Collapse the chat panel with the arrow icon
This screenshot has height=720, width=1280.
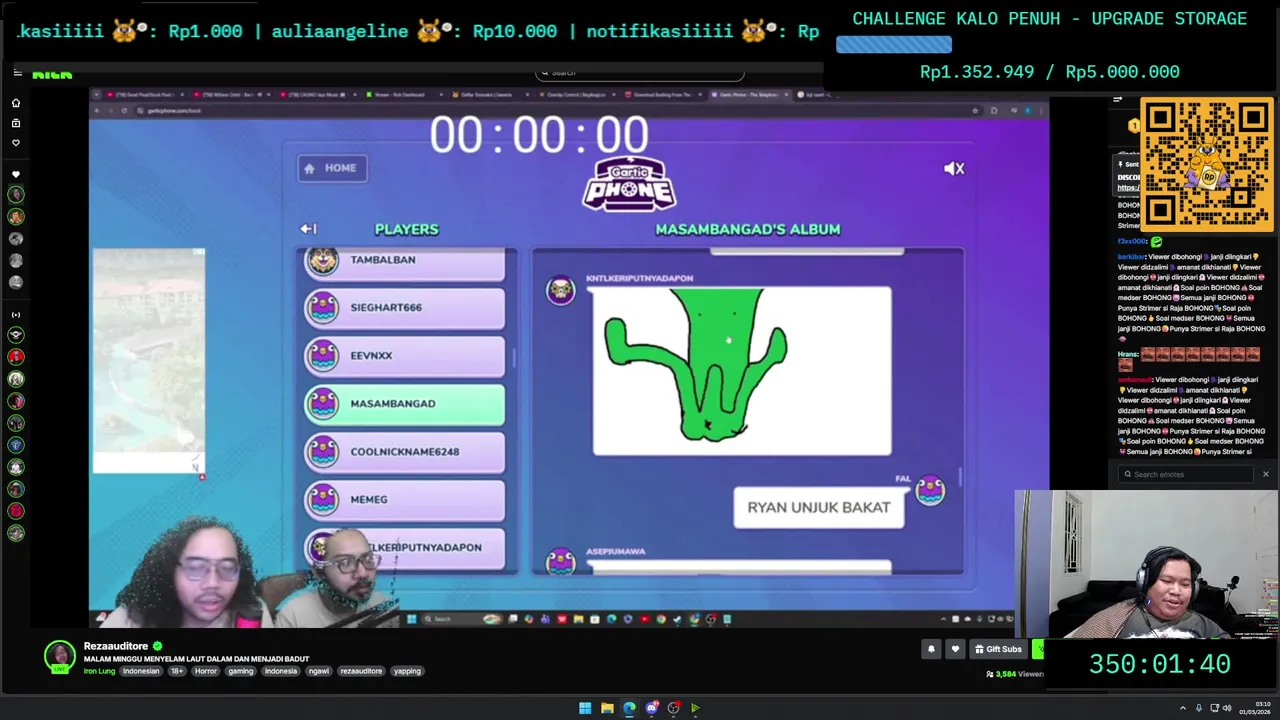1118,100
